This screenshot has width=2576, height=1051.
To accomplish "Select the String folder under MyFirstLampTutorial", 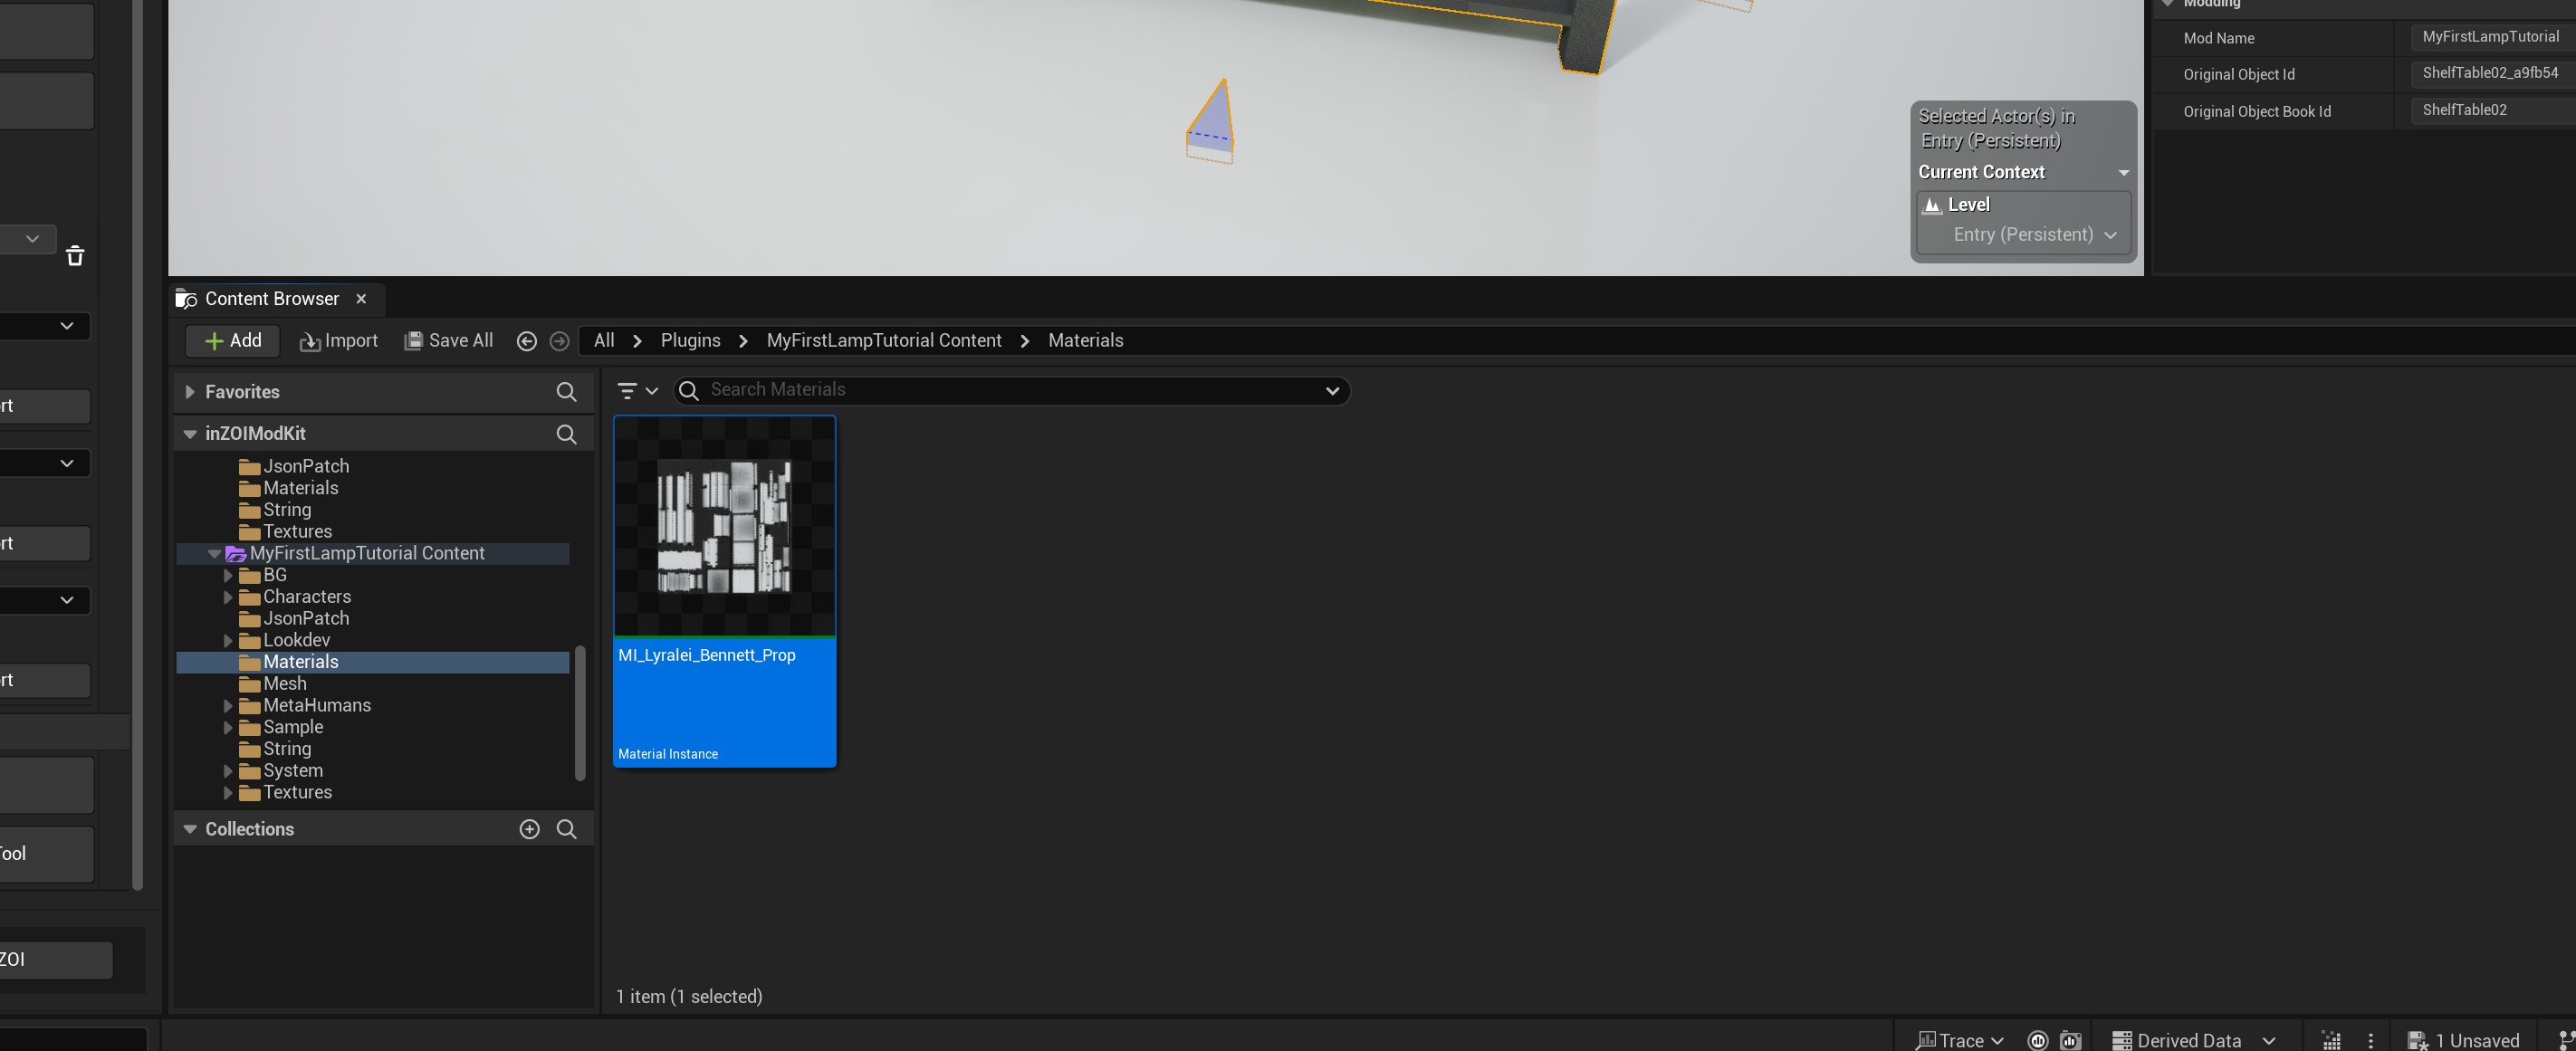I will point(287,749).
